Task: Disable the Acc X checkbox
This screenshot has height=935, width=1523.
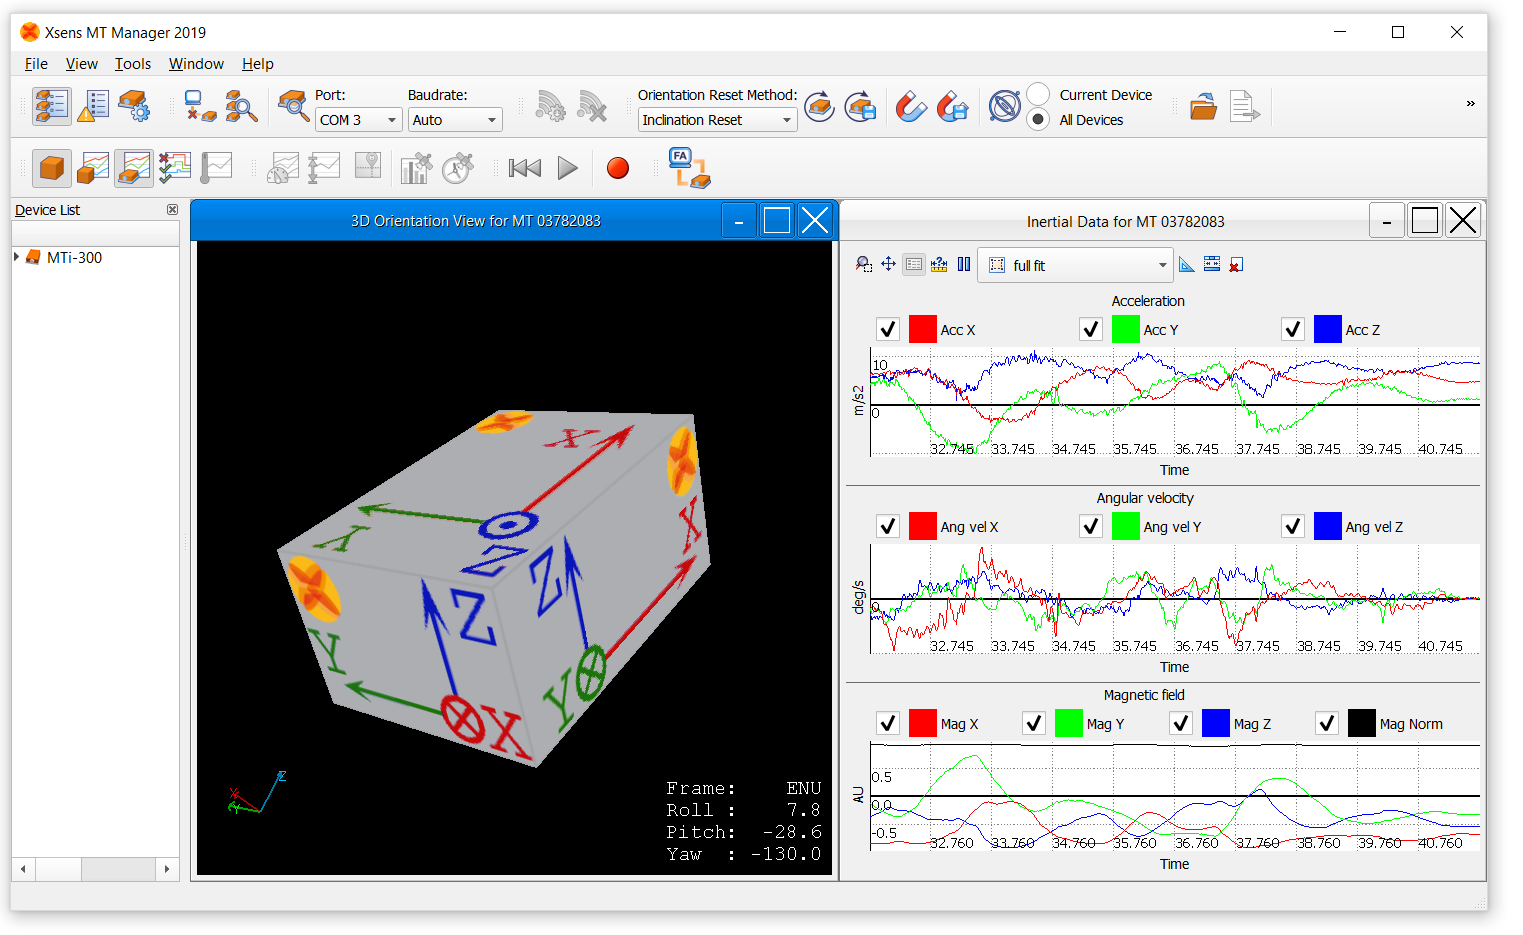Action: coord(888,328)
